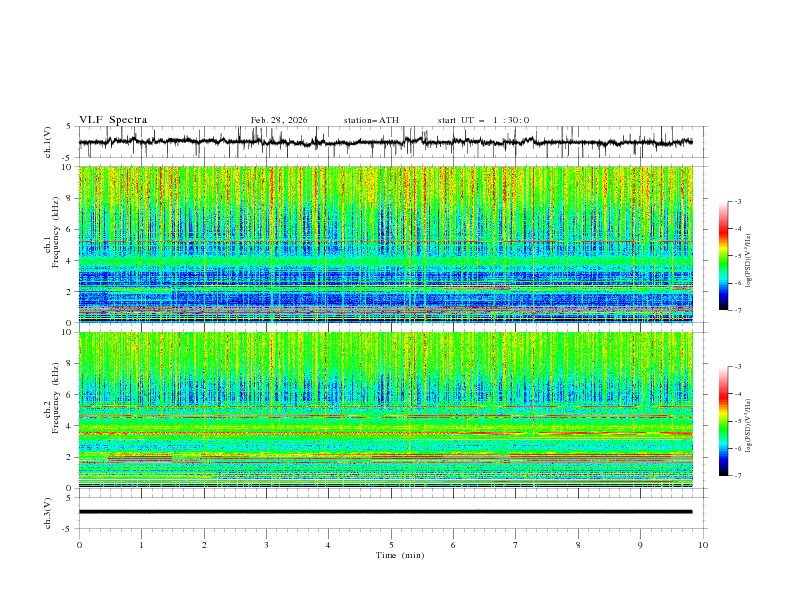Click the time-axis tick label "7"
The height and width of the screenshot is (612, 792).
point(516,545)
